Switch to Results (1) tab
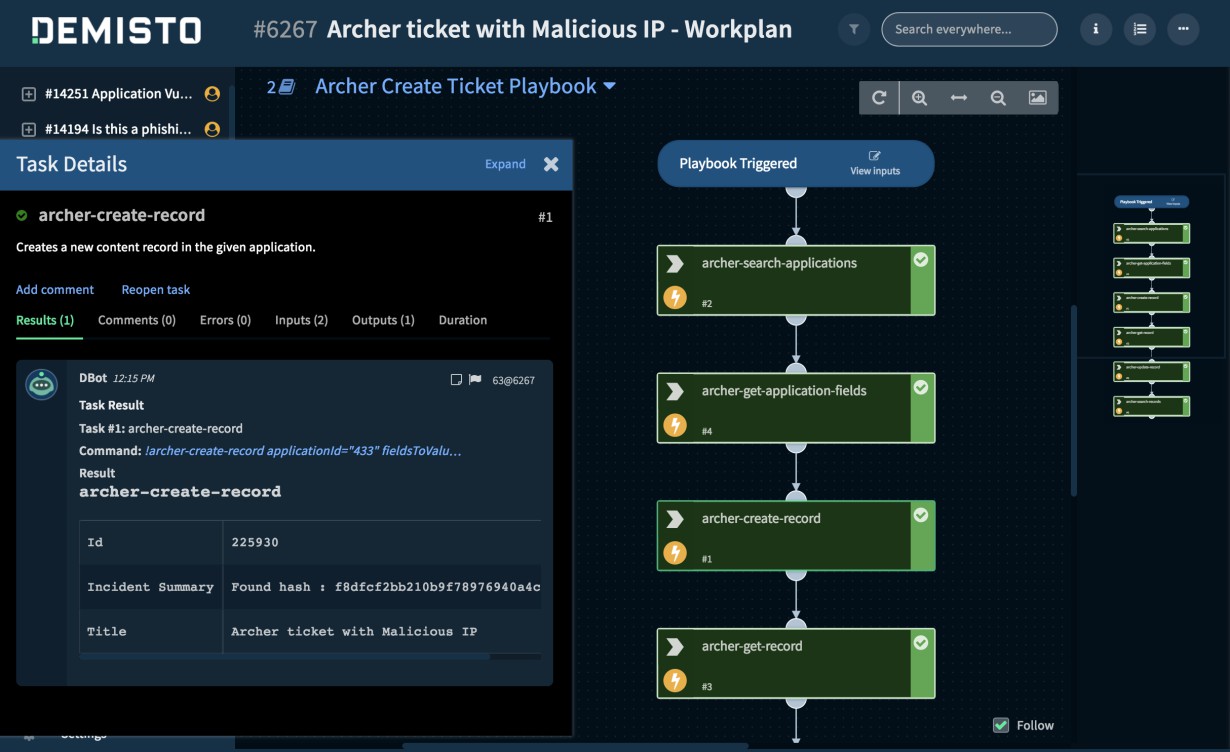This screenshot has height=752, width=1230. tap(45, 320)
